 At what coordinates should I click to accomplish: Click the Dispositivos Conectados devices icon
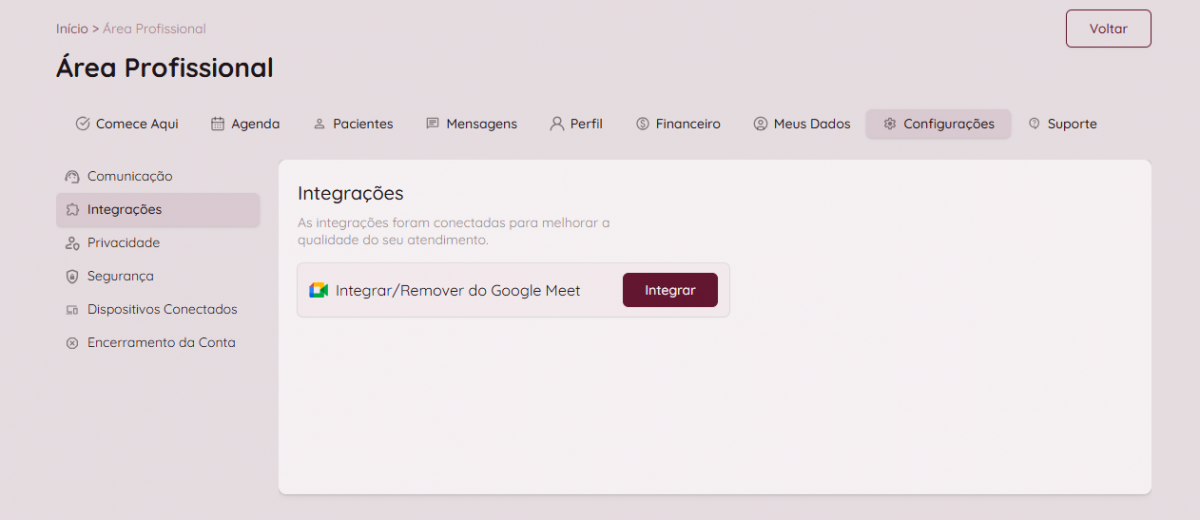pos(71,310)
